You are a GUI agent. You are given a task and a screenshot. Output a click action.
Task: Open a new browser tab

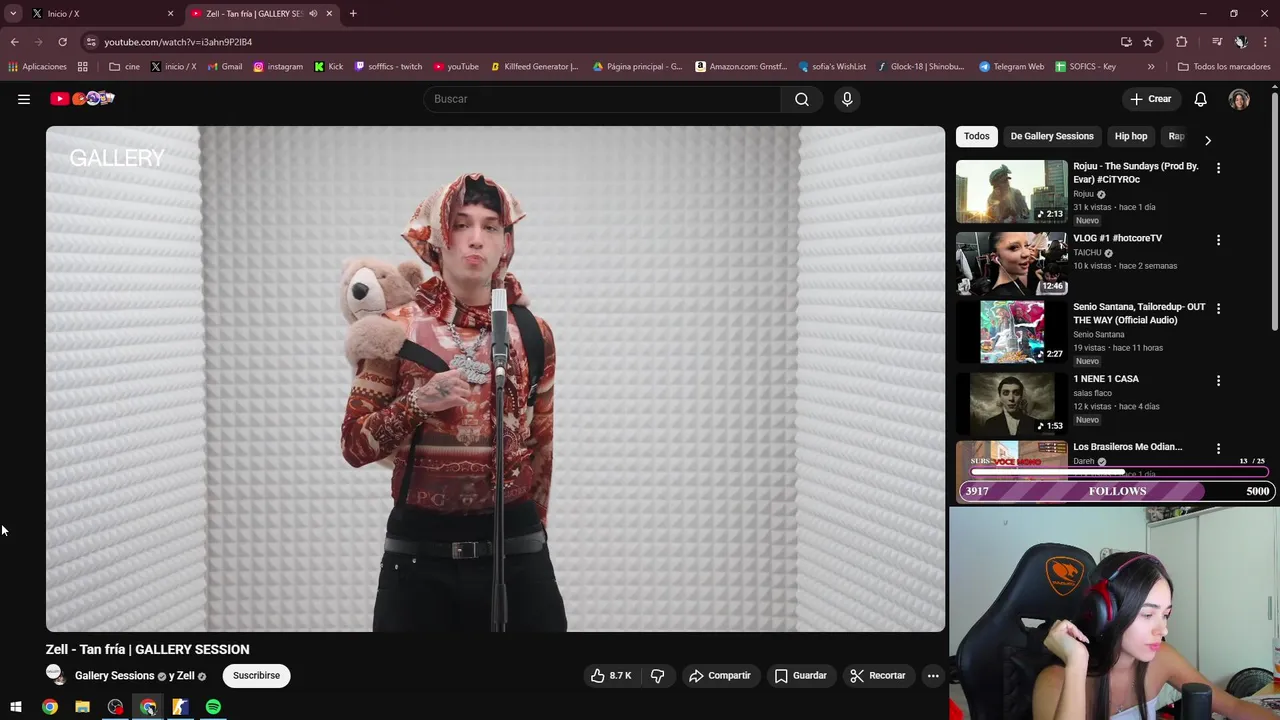pyautogui.click(x=353, y=14)
